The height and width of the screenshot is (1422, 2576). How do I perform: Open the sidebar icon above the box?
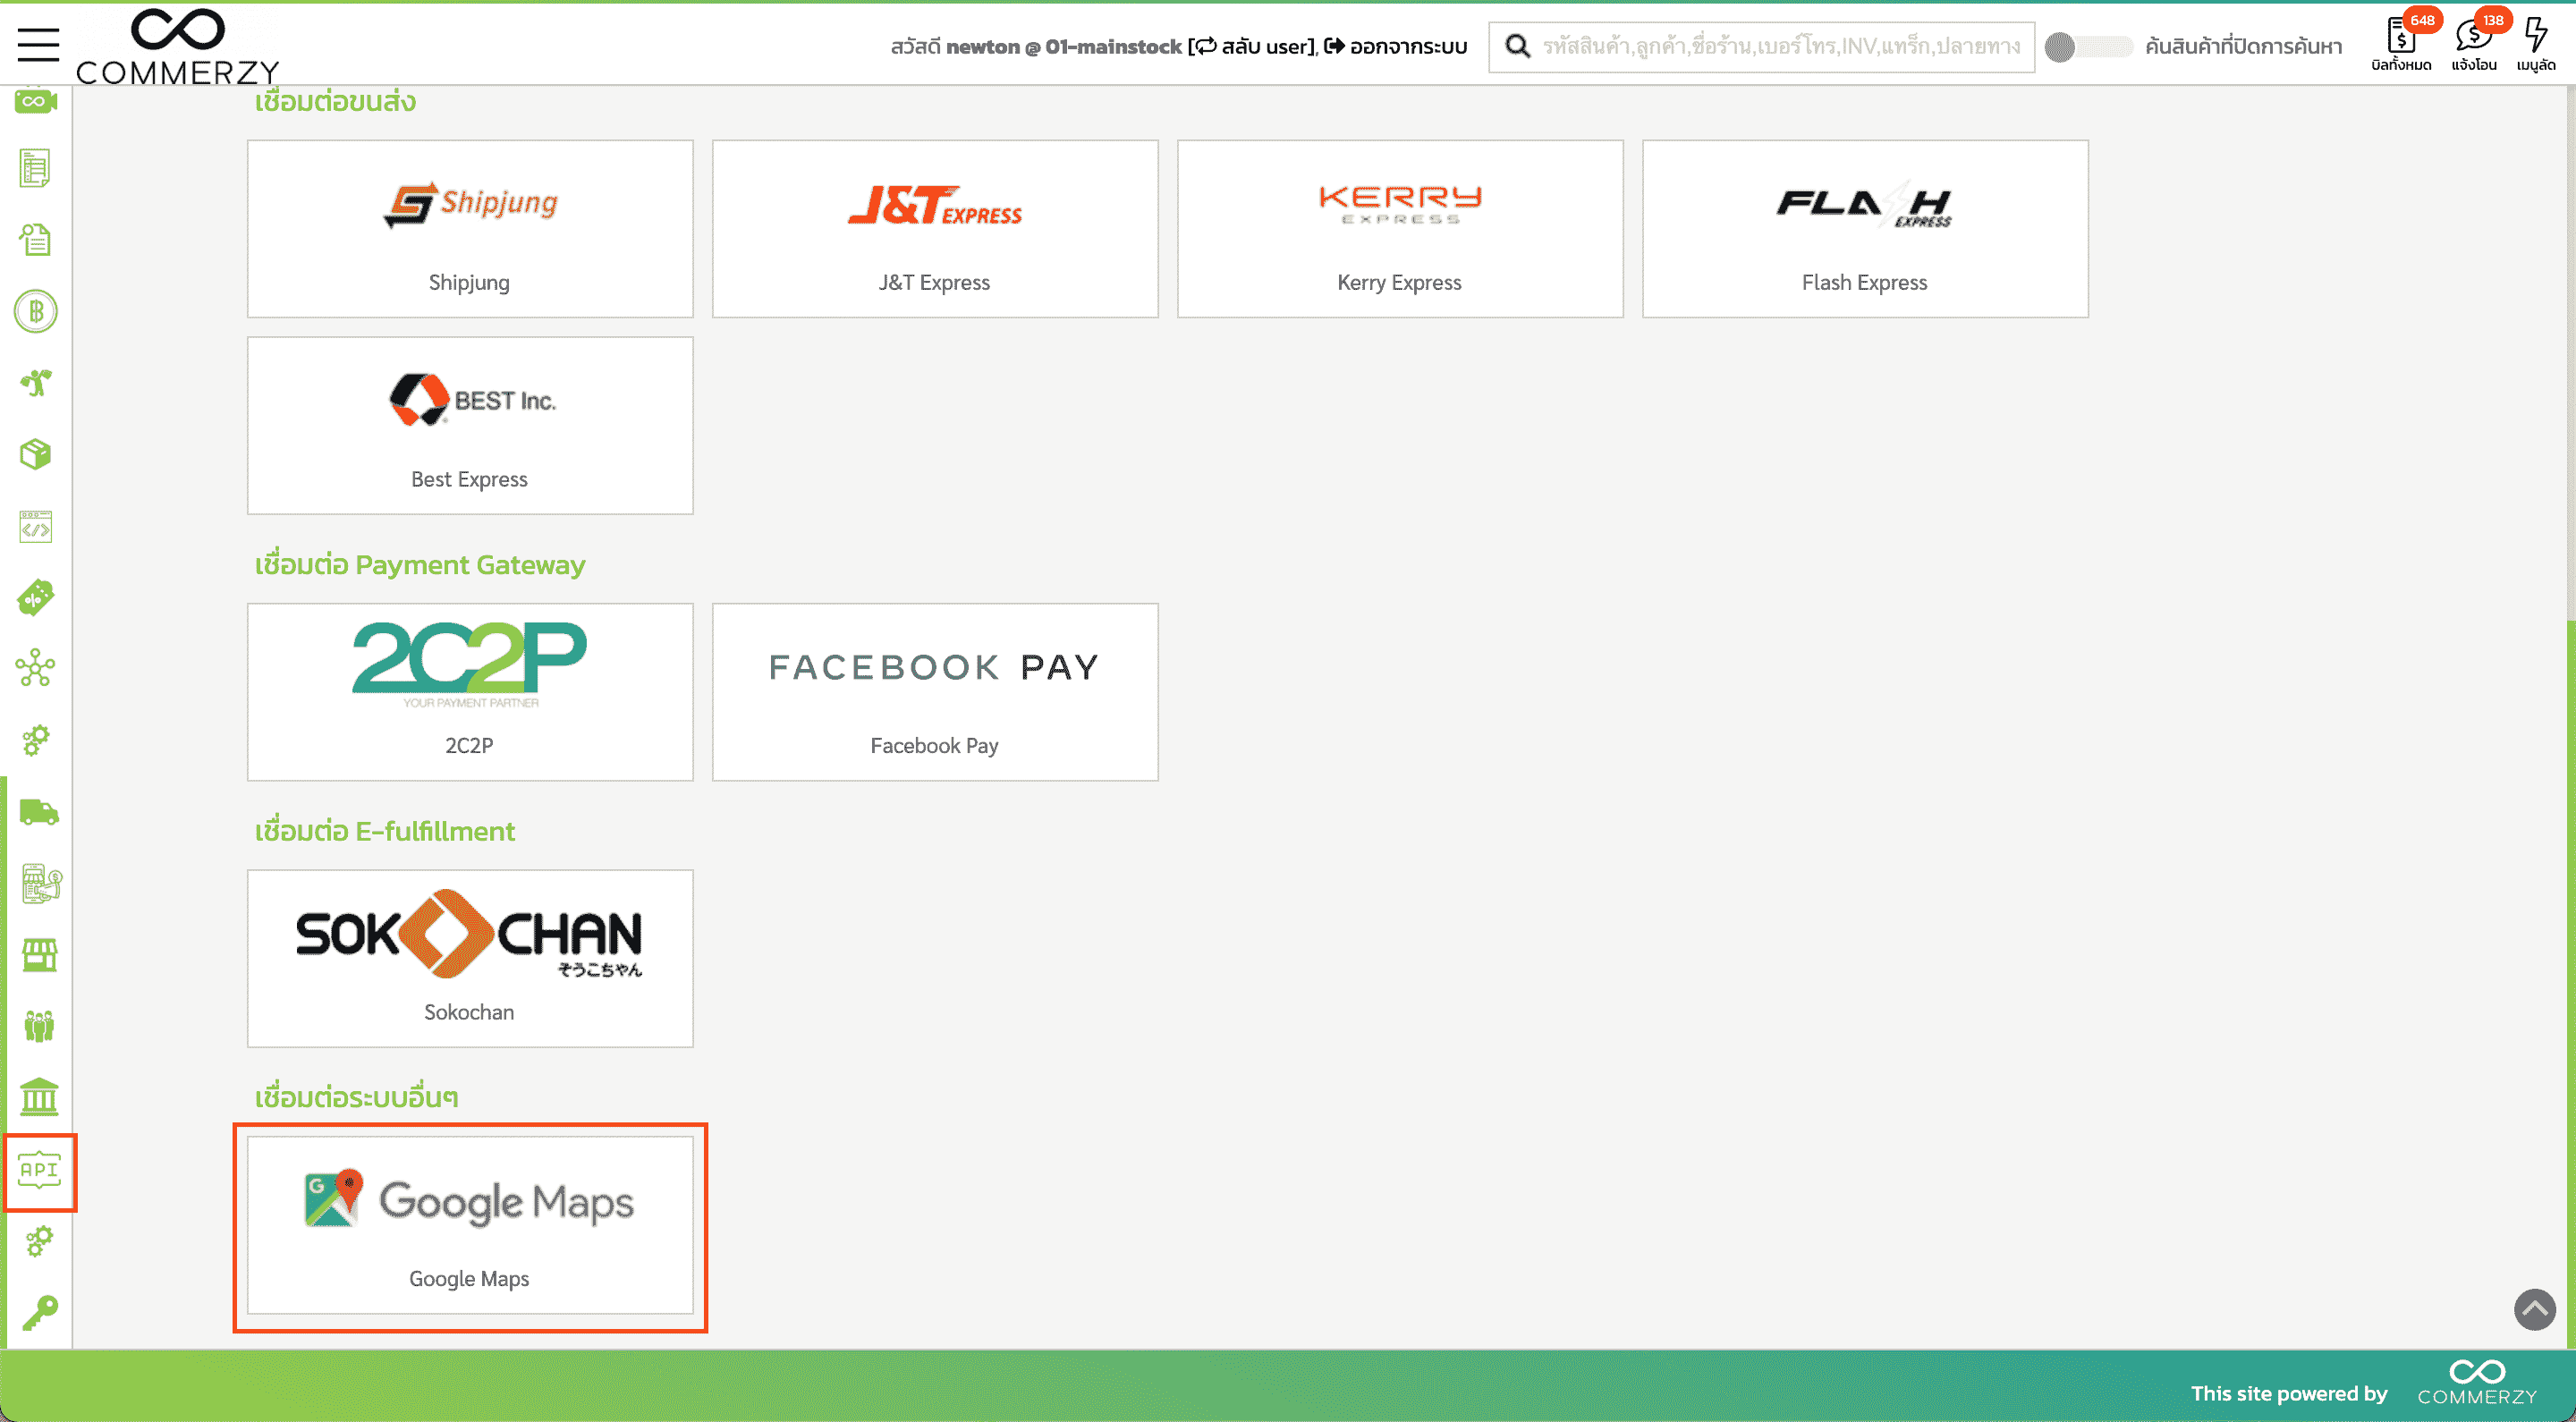(x=36, y=383)
